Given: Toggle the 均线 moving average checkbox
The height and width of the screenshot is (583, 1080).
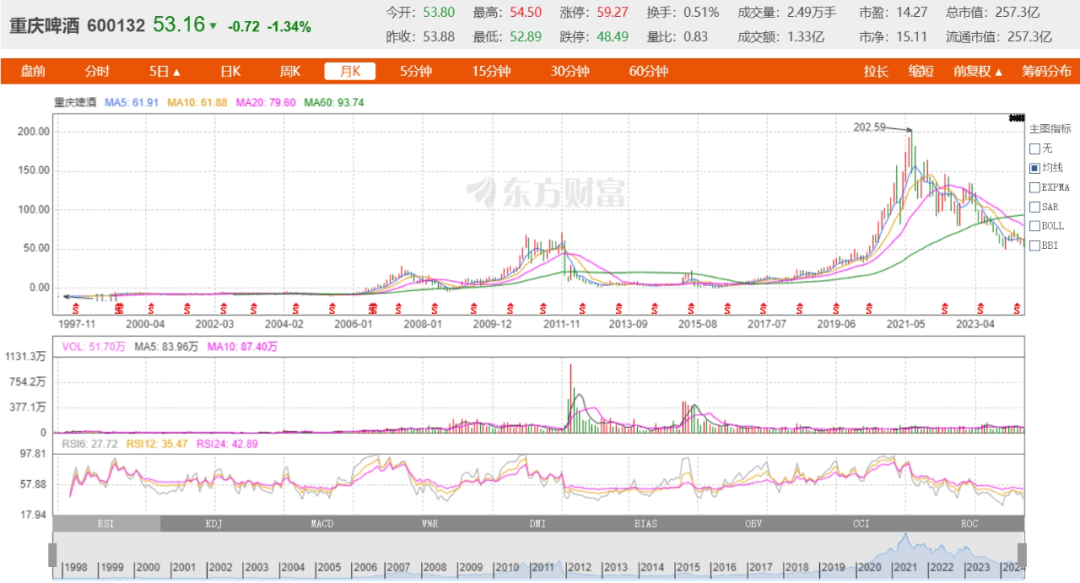Looking at the screenshot, I should [x=1034, y=168].
